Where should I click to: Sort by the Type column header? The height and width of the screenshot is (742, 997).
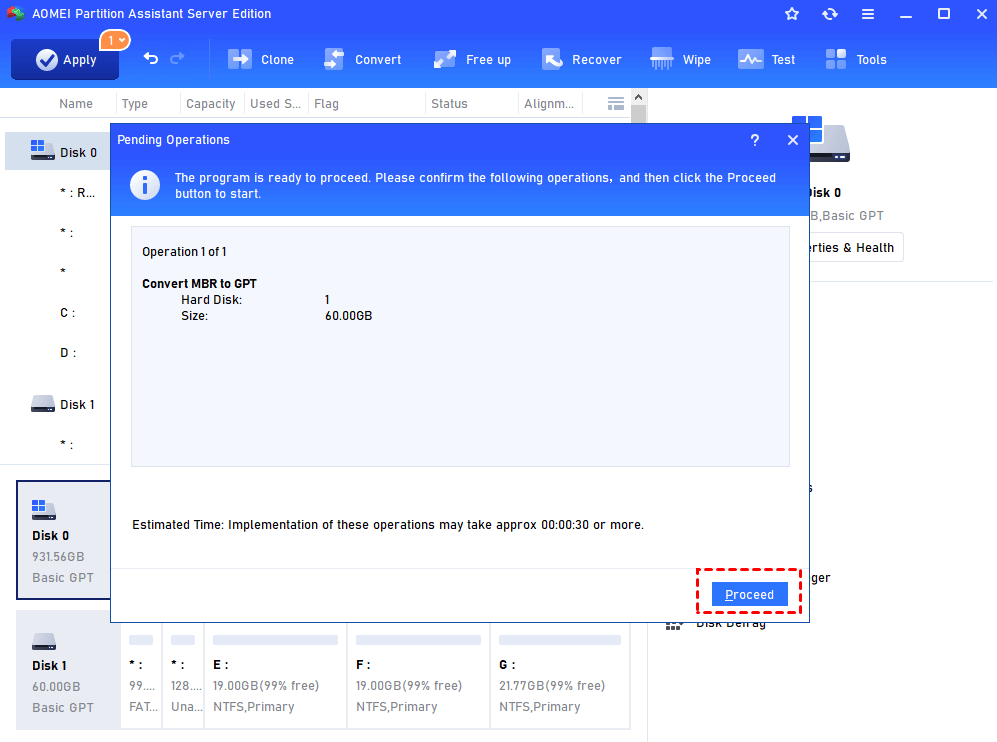[135, 104]
